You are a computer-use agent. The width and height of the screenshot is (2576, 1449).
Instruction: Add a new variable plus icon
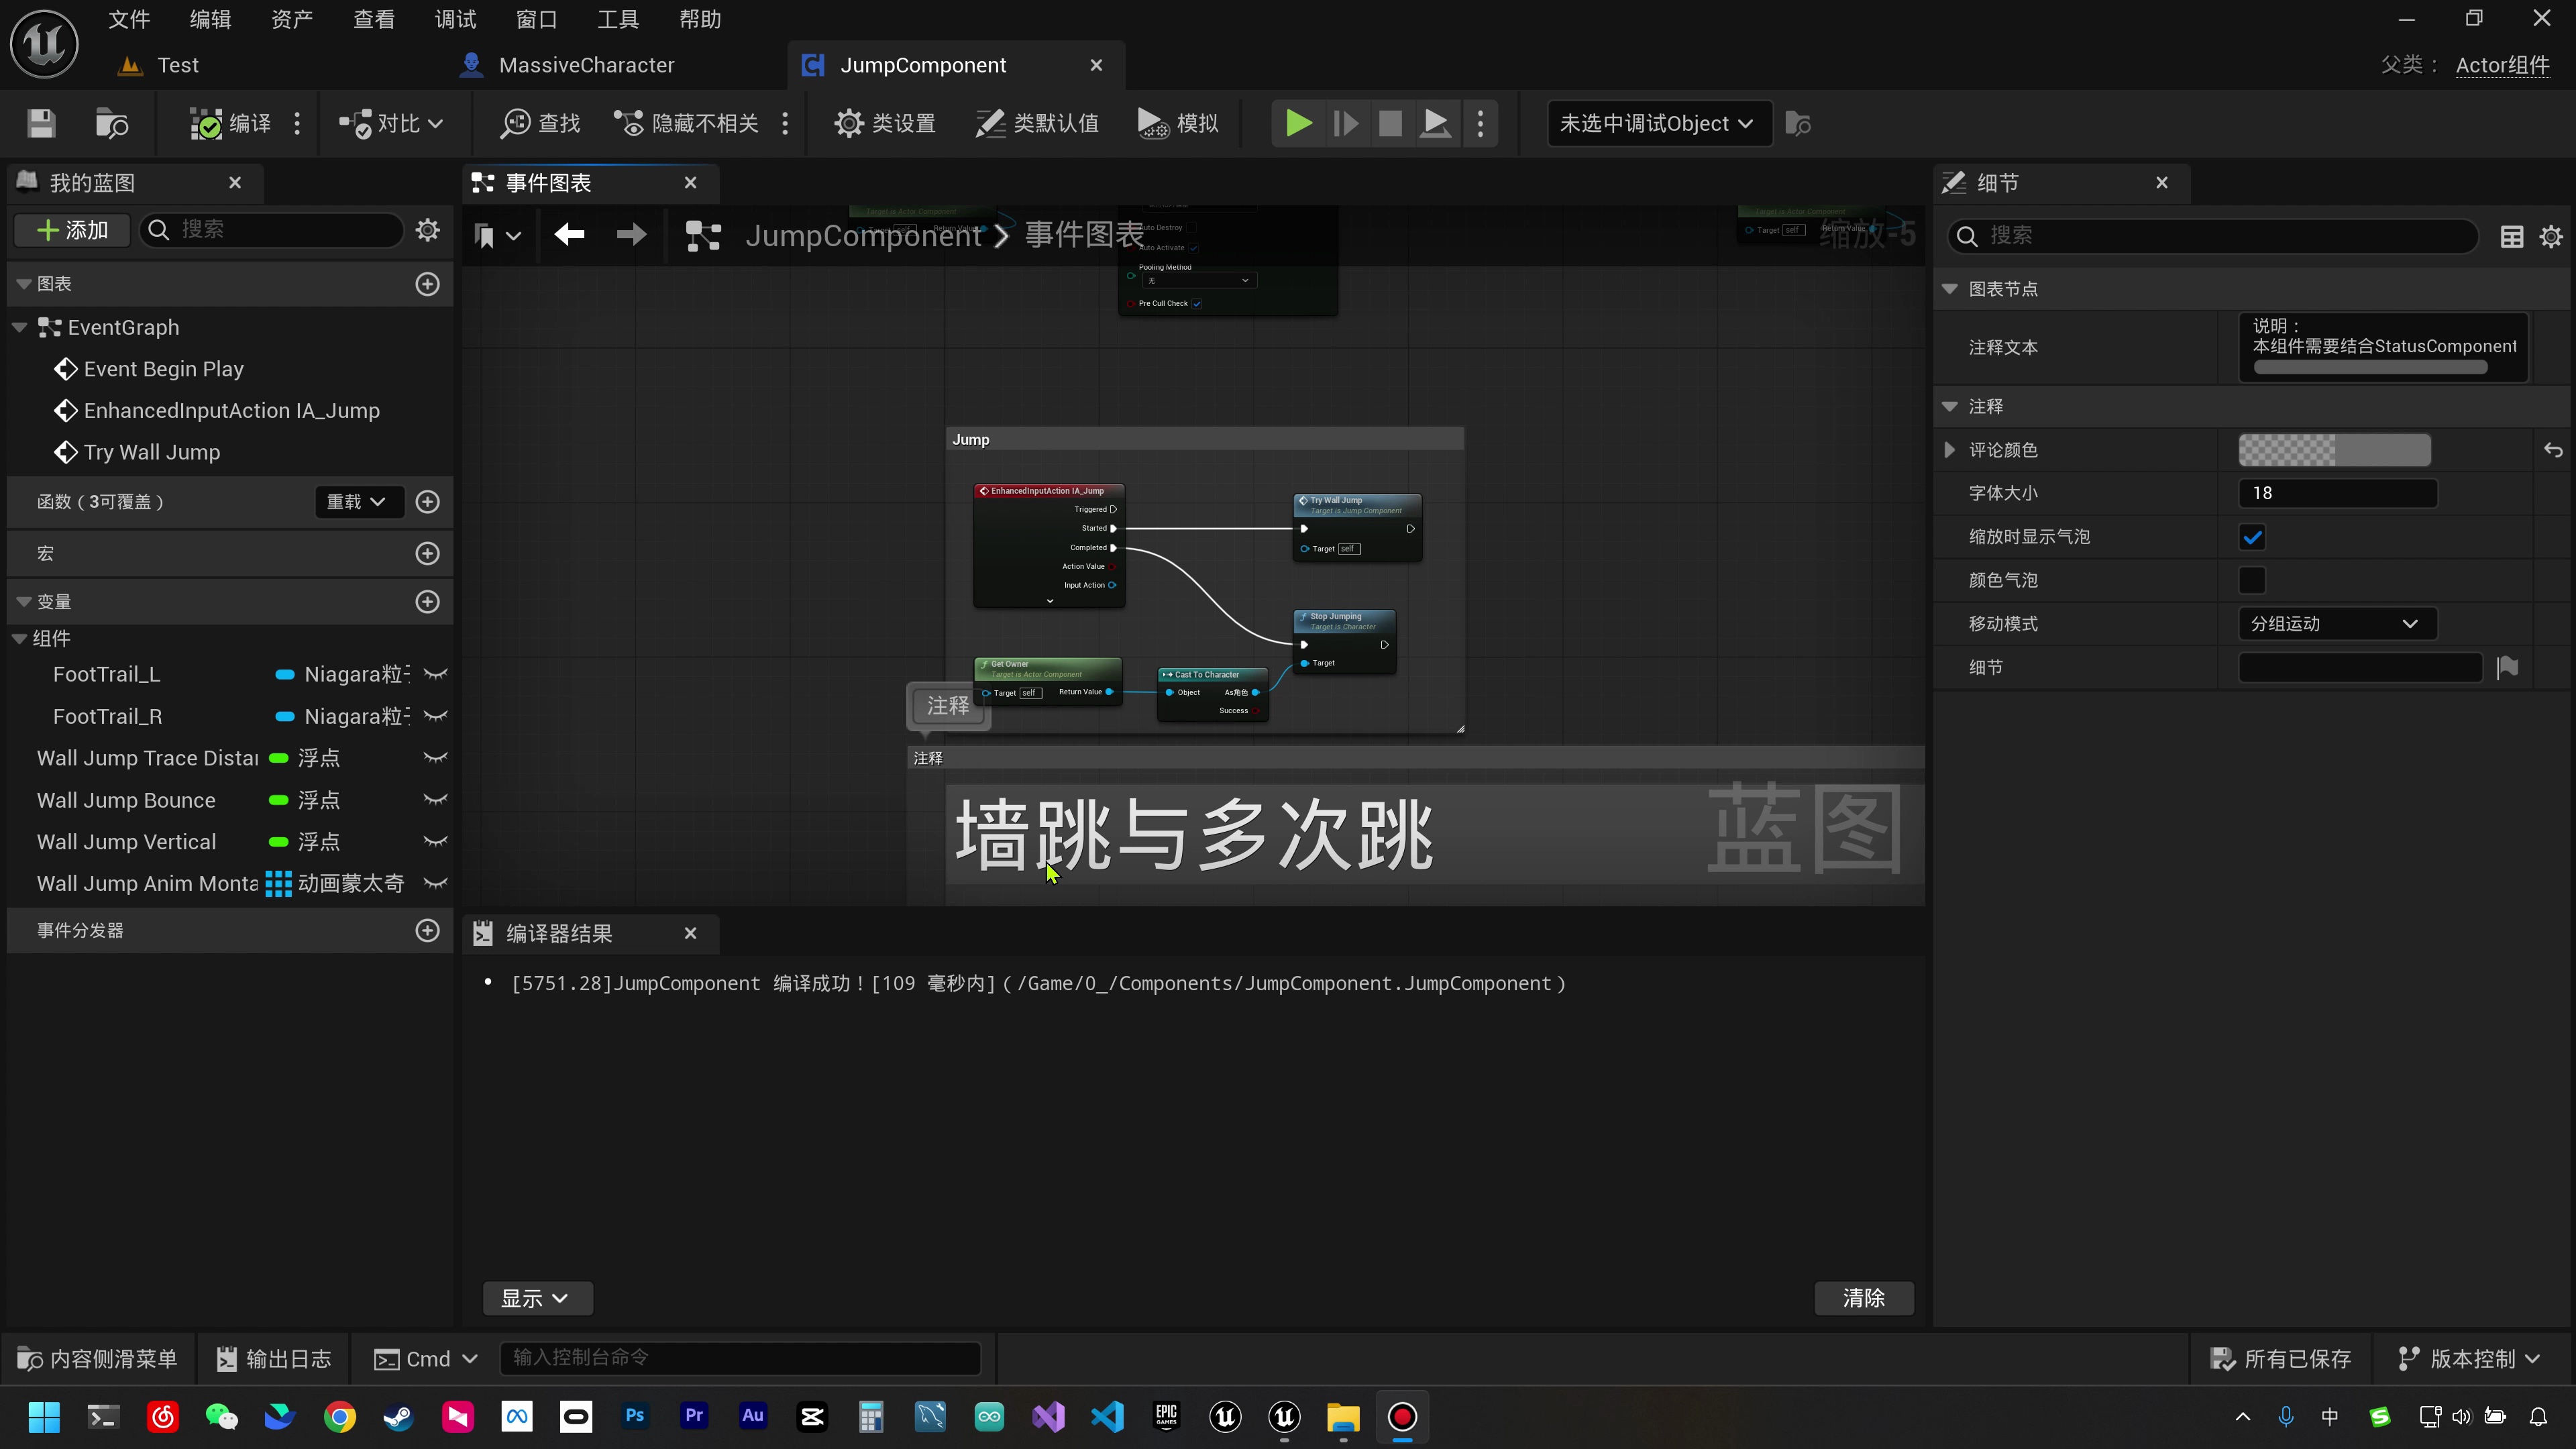pos(428,602)
